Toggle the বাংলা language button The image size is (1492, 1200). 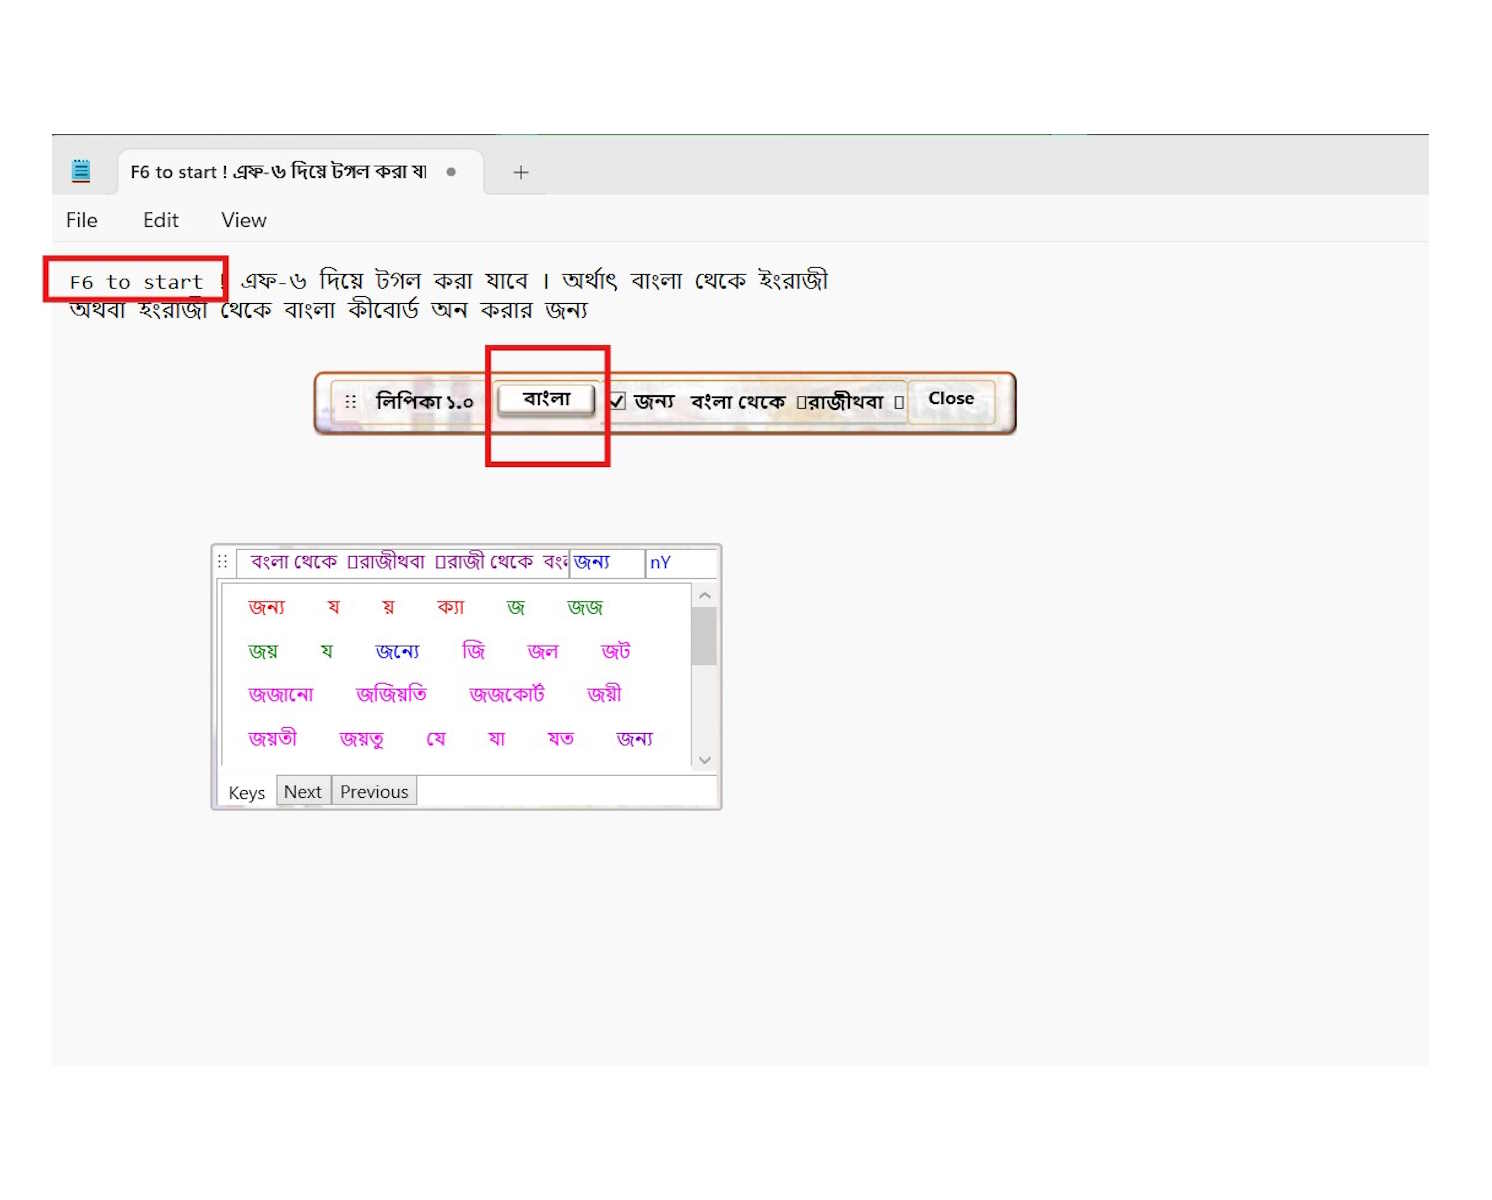pyautogui.click(x=546, y=399)
